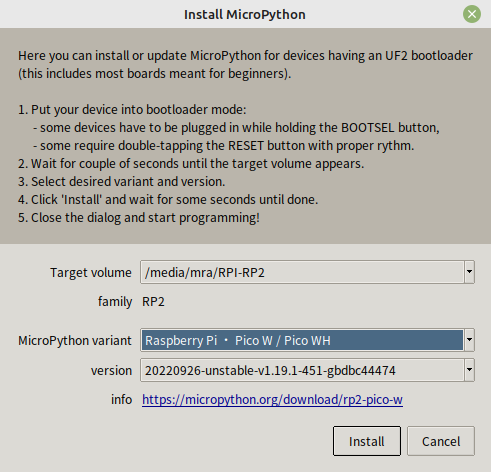491x472 pixels.
Task: Click the BOOTSEL button instruction line
Action: pyautogui.click(x=236, y=128)
